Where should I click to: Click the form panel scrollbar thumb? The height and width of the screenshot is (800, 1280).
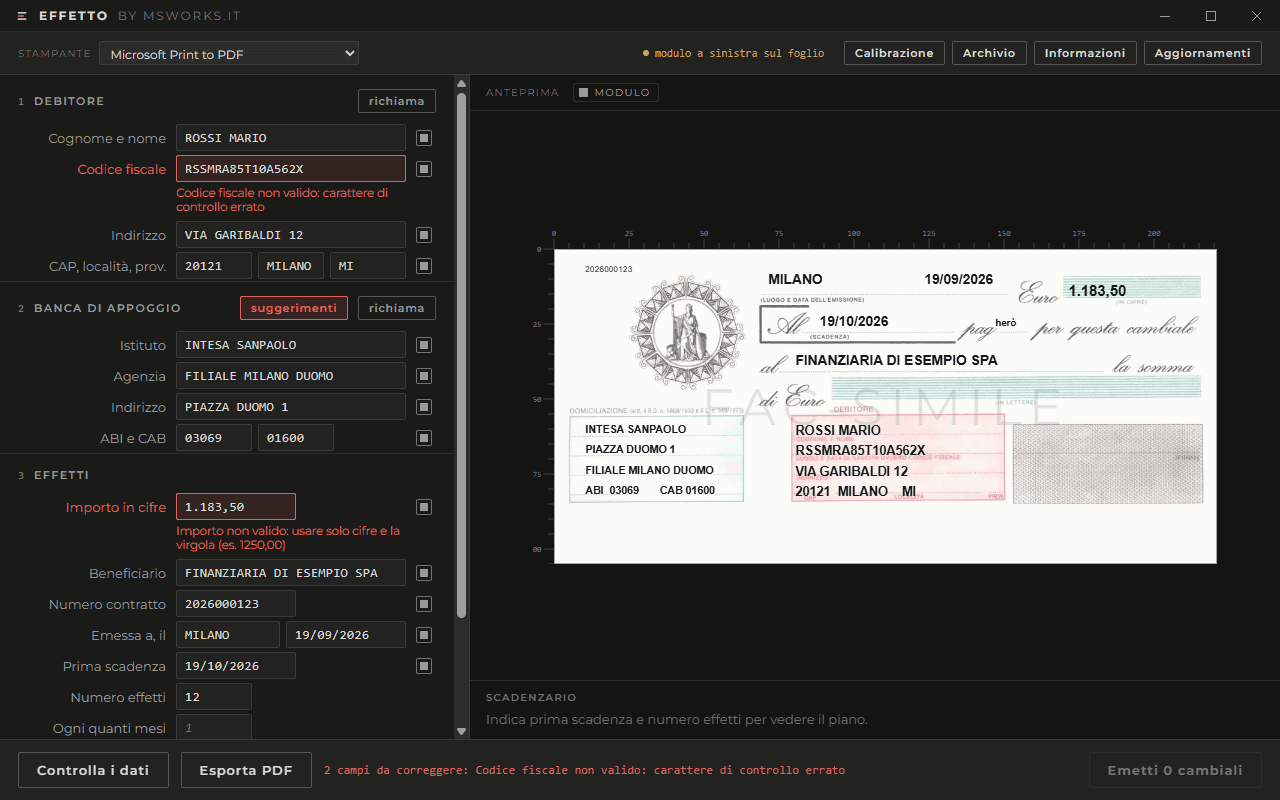pos(461,355)
